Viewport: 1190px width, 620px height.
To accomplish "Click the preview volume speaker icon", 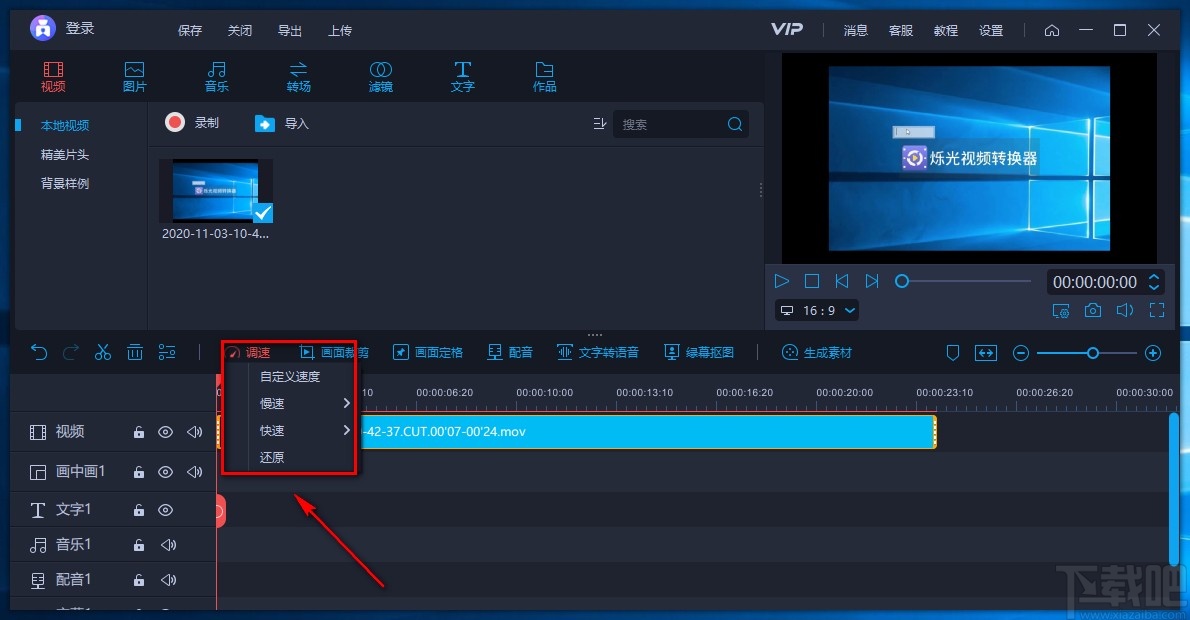I will pyautogui.click(x=1125, y=310).
